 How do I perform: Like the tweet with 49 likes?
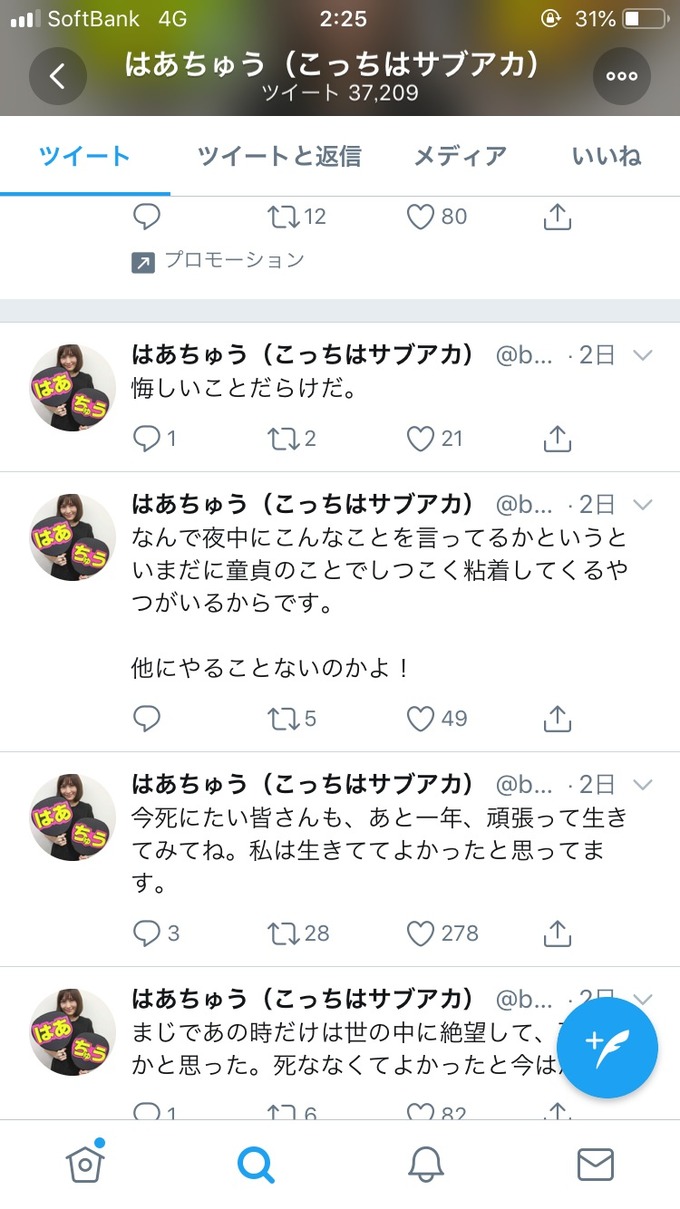point(420,718)
